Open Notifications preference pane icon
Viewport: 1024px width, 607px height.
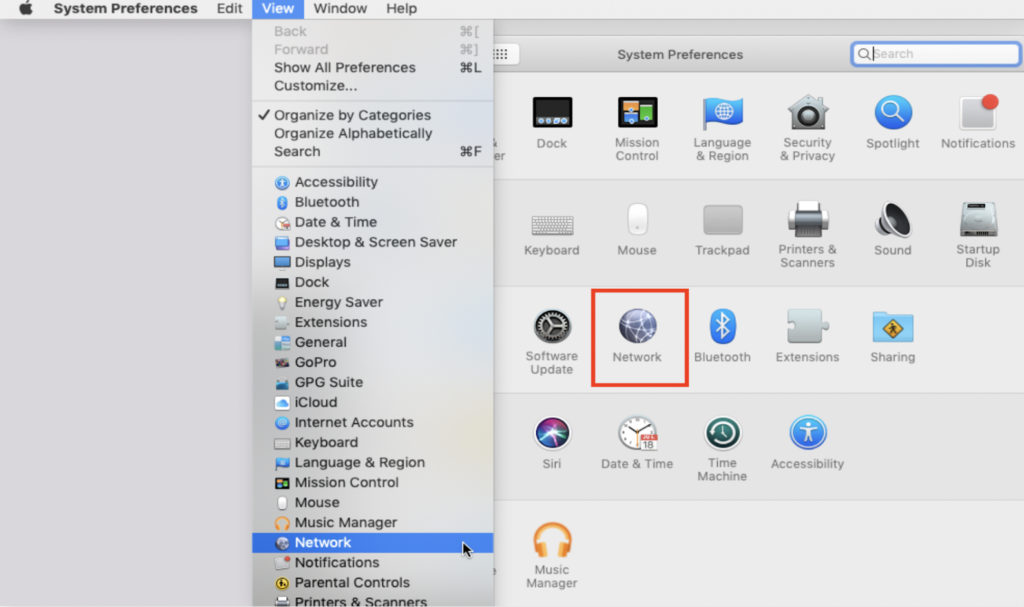click(978, 112)
